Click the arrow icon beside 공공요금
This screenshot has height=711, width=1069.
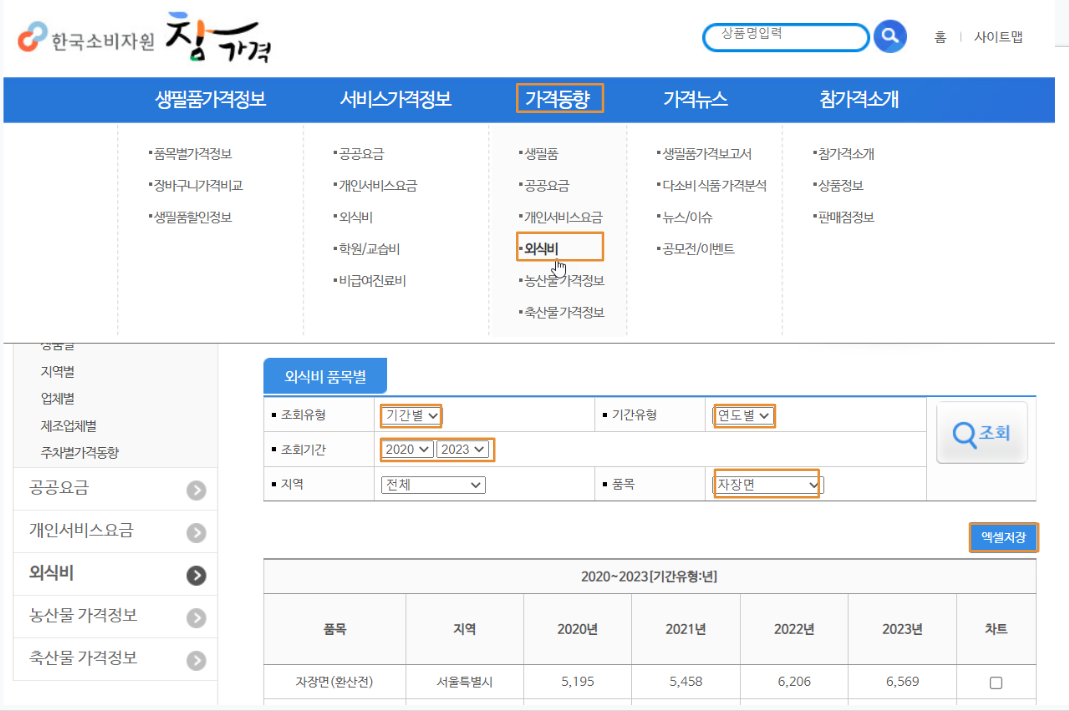tap(196, 490)
